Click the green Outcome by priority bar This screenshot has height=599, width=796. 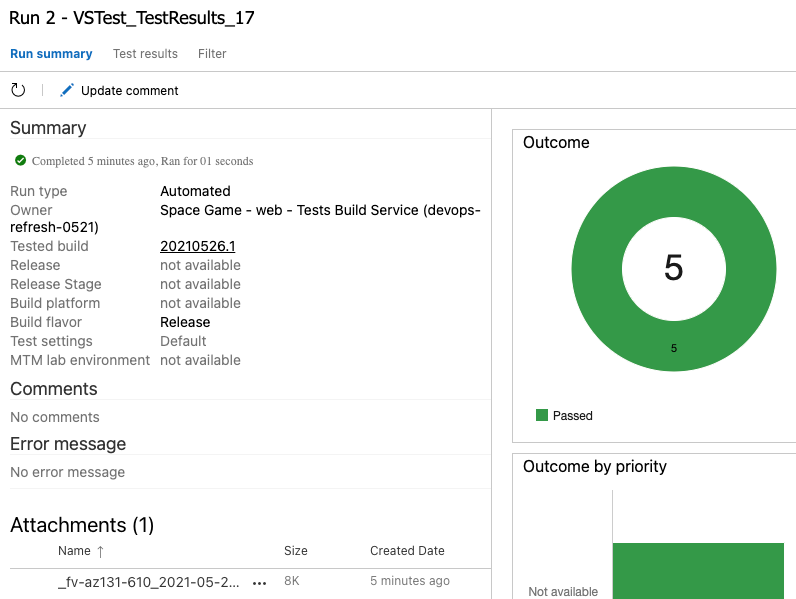[698, 571]
